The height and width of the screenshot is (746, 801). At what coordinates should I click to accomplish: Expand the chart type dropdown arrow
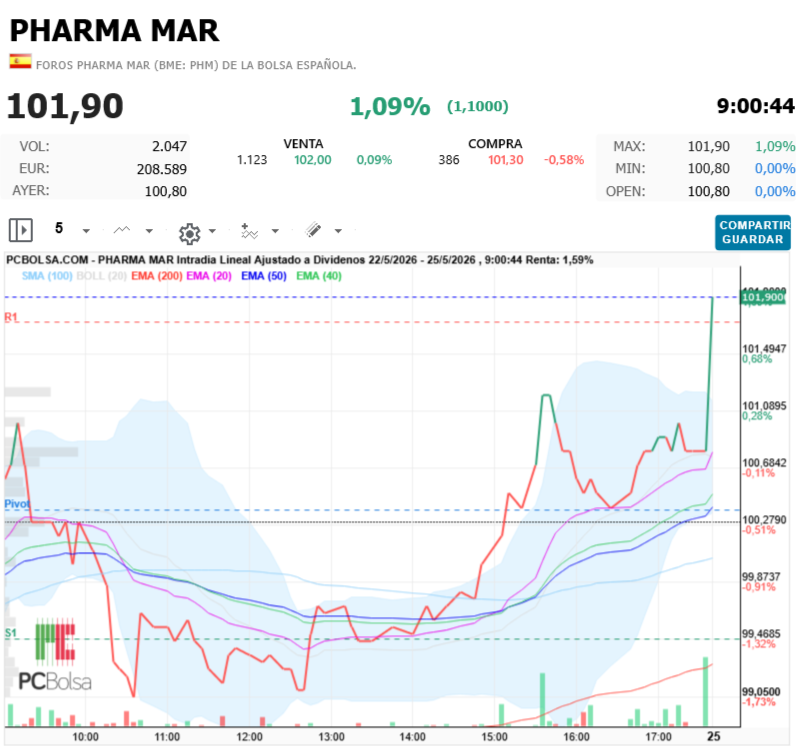click(x=149, y=231)
